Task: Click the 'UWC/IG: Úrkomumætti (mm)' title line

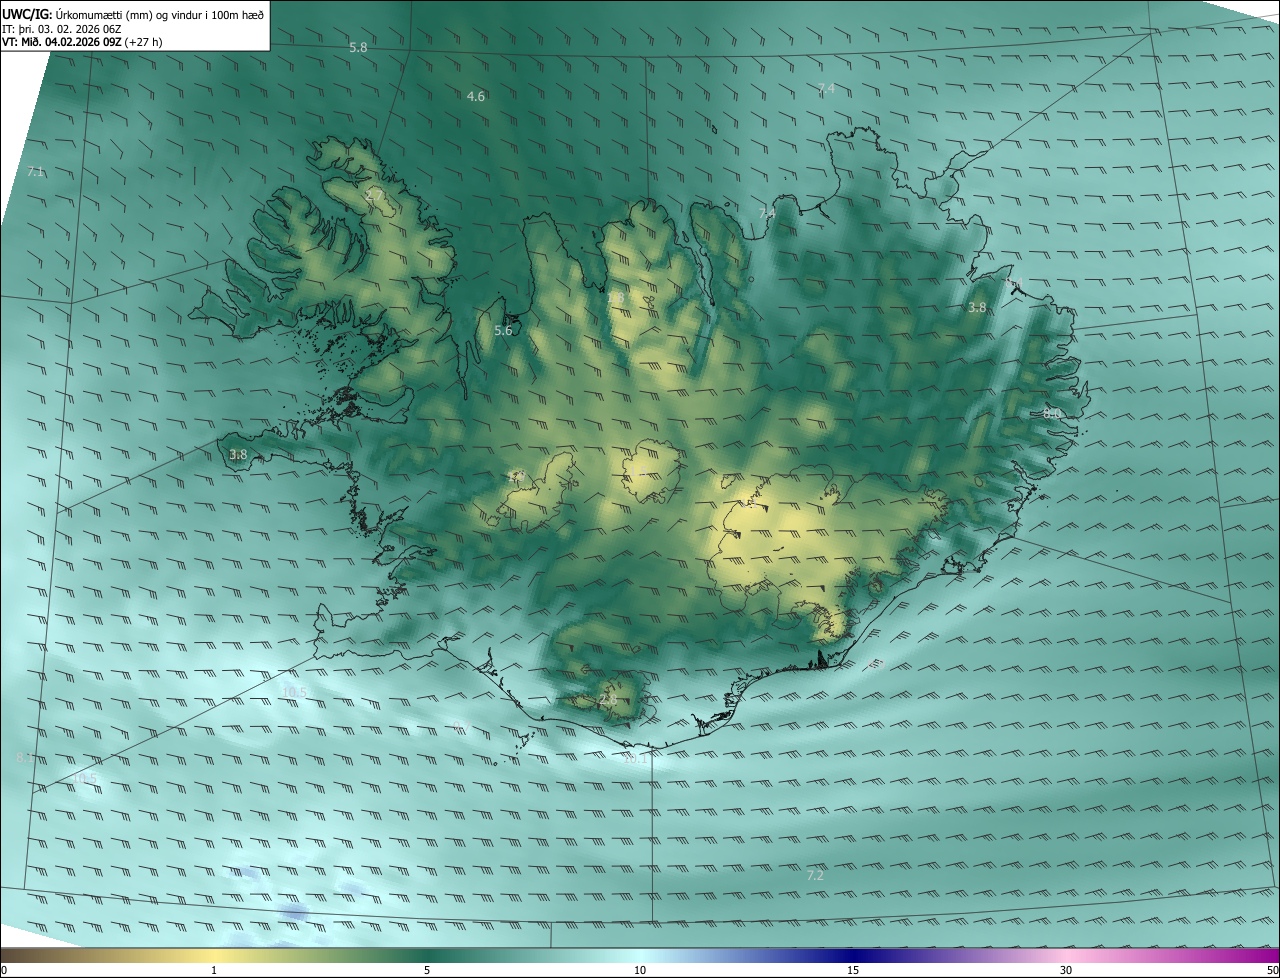Action: [133, 14]
